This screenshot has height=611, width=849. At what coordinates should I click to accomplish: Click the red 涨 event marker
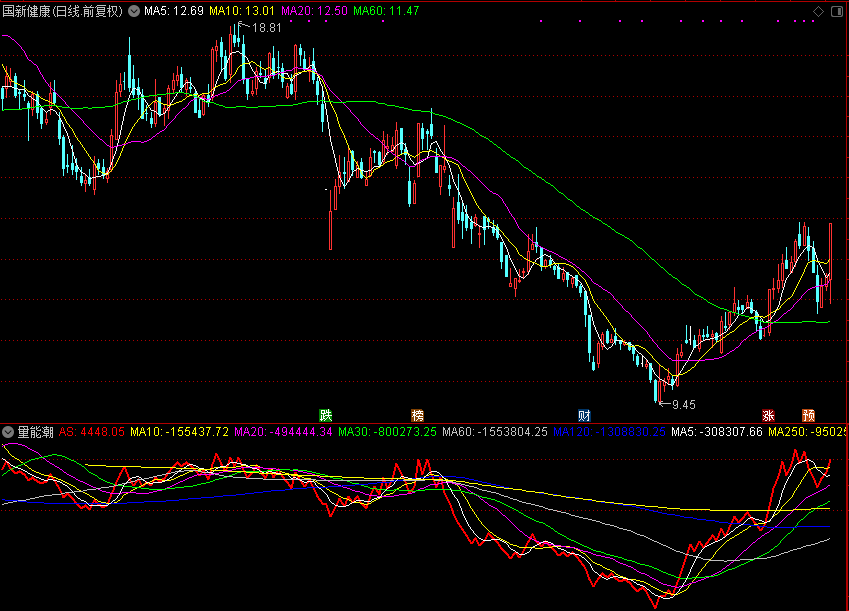(768, 415)
